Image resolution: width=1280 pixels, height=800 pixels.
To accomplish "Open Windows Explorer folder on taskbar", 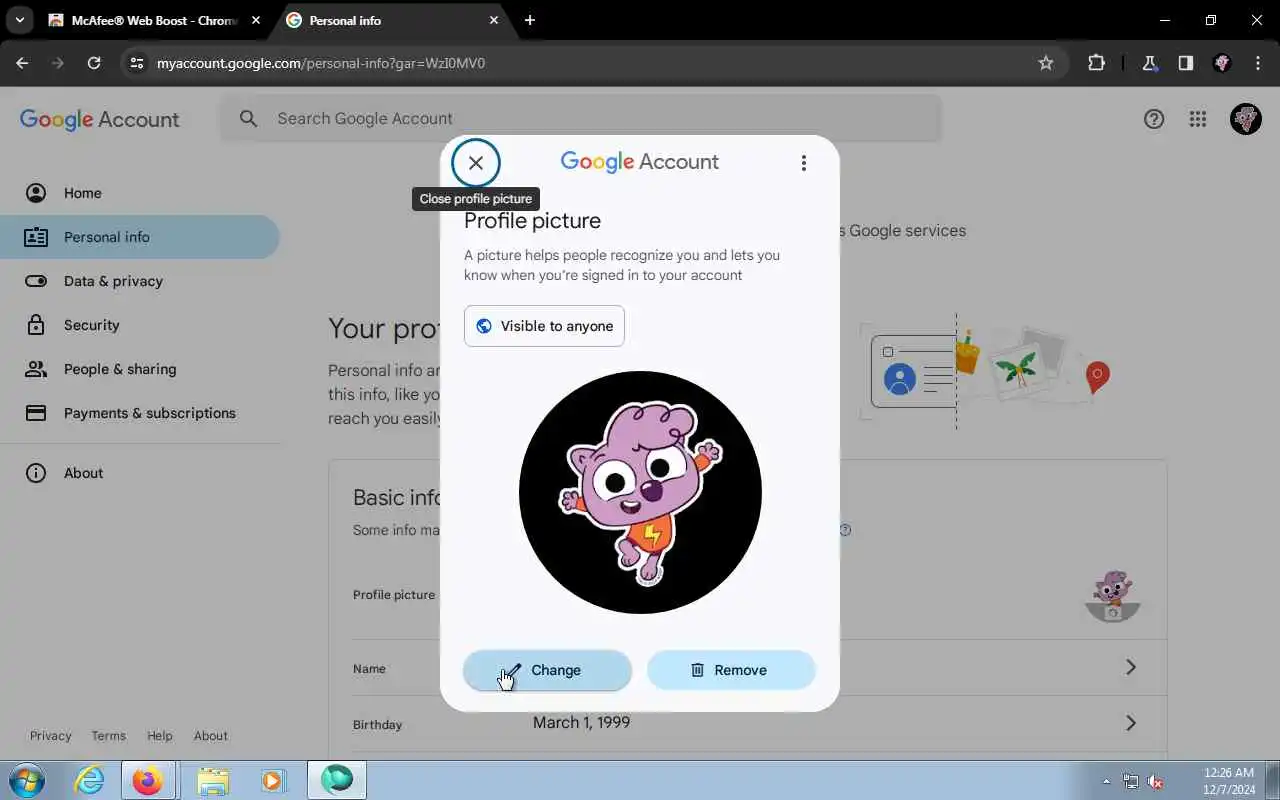I will pyautogui.click(x=213, y=780).
